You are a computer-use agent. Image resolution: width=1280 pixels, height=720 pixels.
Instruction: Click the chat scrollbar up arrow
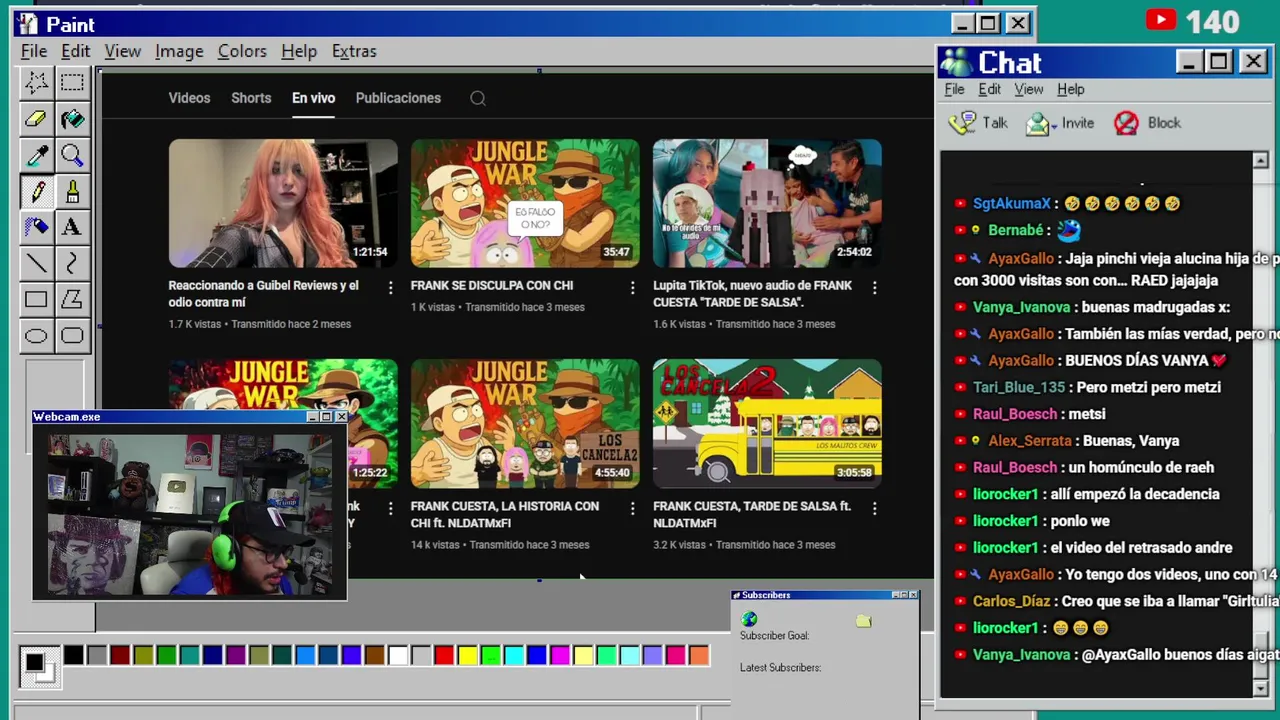1260,161
